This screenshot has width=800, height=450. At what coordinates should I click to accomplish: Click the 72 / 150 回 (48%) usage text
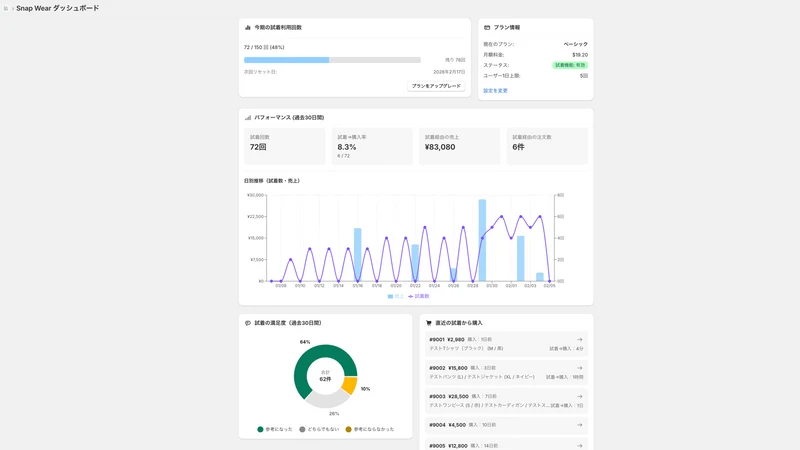point(264,47)
